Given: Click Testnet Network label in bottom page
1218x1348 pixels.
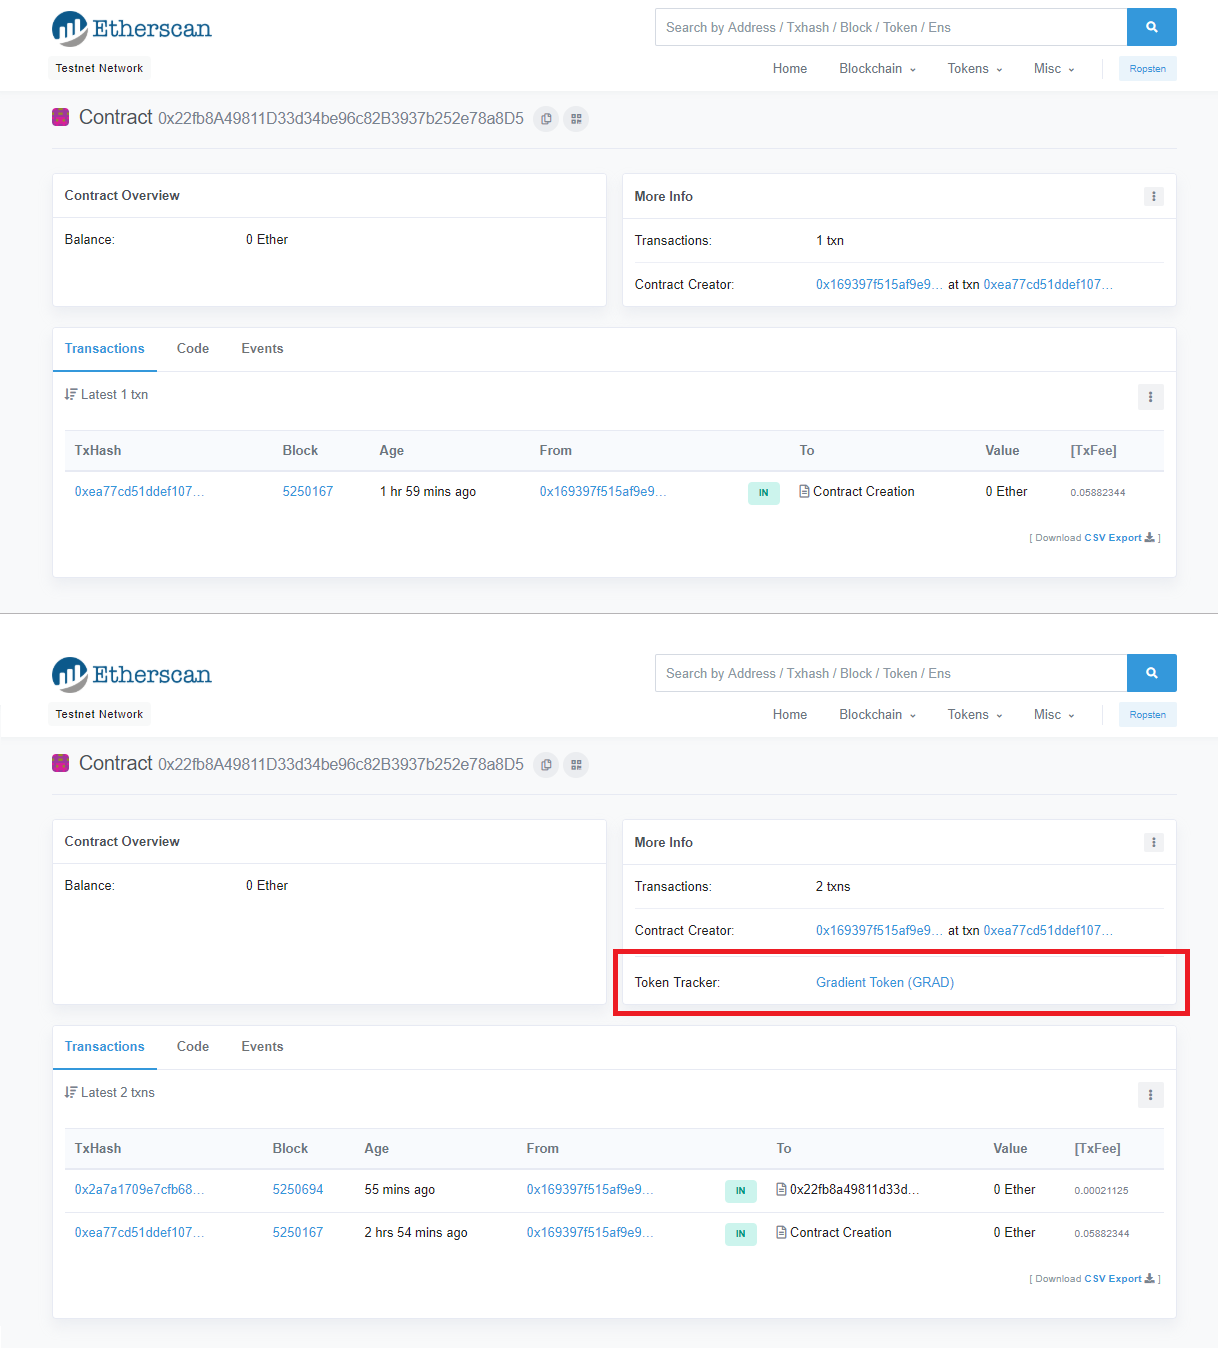Looking at the screenshot, I should [x=99, y=714].
